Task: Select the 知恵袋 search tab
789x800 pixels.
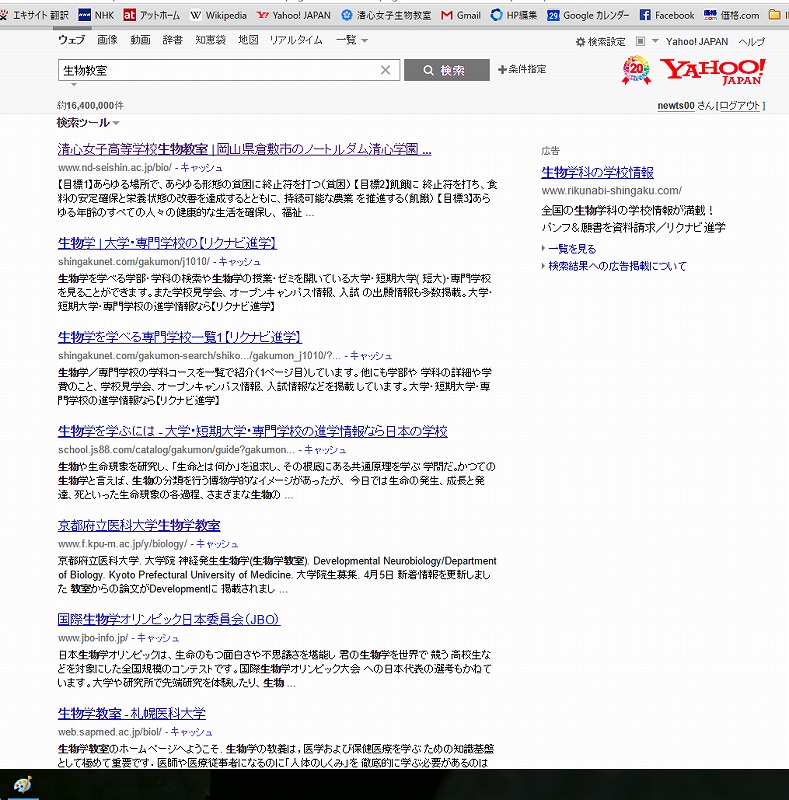Action: point(210,40)
